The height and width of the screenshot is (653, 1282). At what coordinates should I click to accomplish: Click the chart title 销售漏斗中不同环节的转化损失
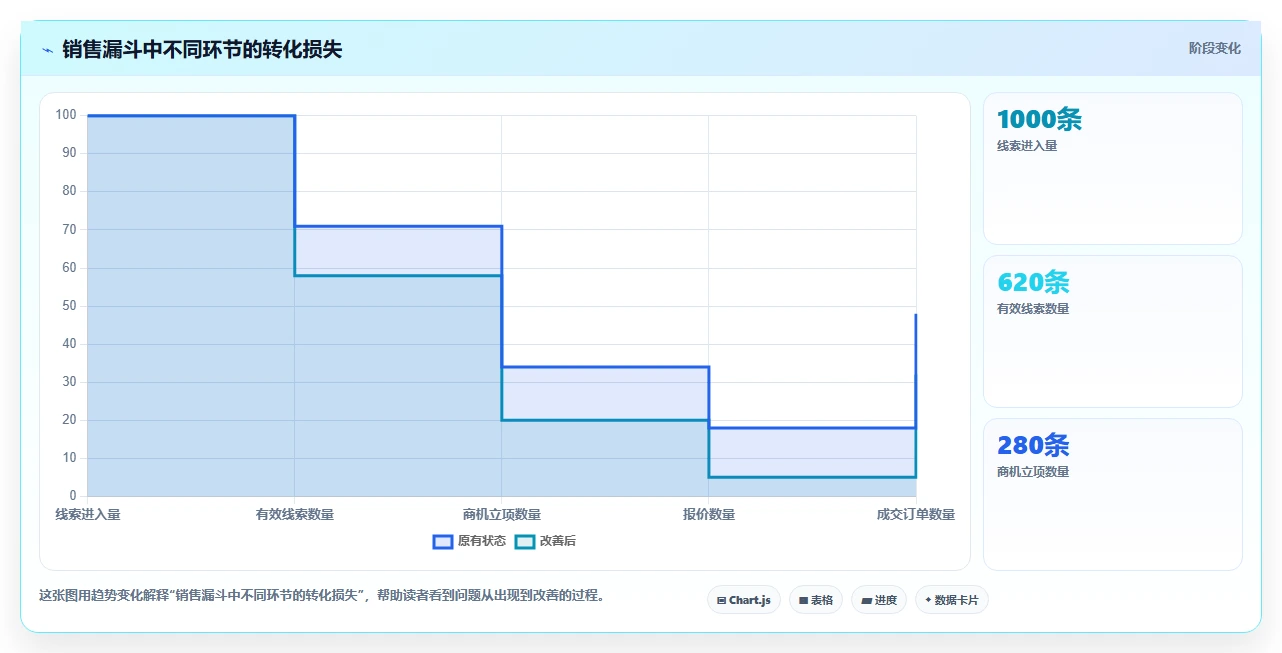click(202, 49)
